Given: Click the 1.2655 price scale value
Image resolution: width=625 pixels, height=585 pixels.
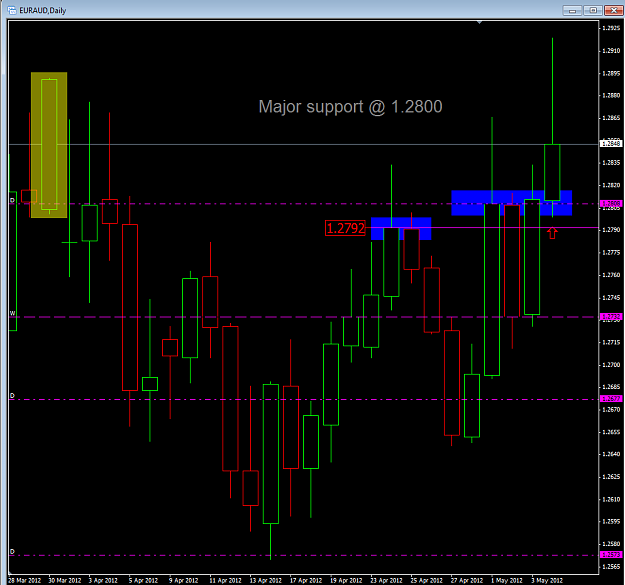Looking at the screenshot, I should pyautogui.click(x=611, y=432).
